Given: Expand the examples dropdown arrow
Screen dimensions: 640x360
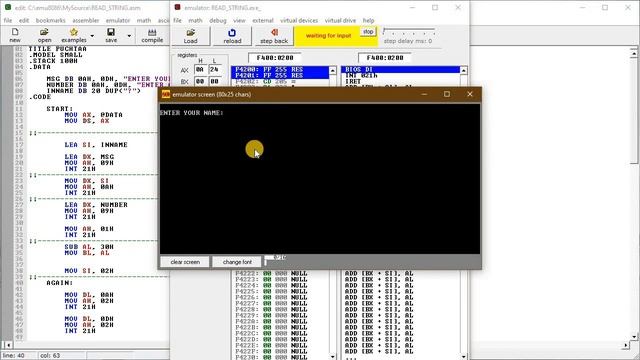Looking at the screenshot, I should [92, 36].
